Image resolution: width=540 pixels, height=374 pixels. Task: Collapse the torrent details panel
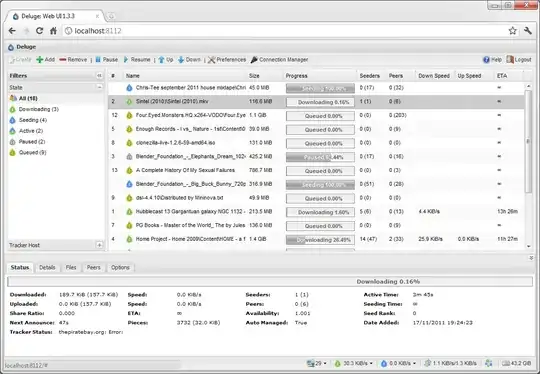[531, 258]
